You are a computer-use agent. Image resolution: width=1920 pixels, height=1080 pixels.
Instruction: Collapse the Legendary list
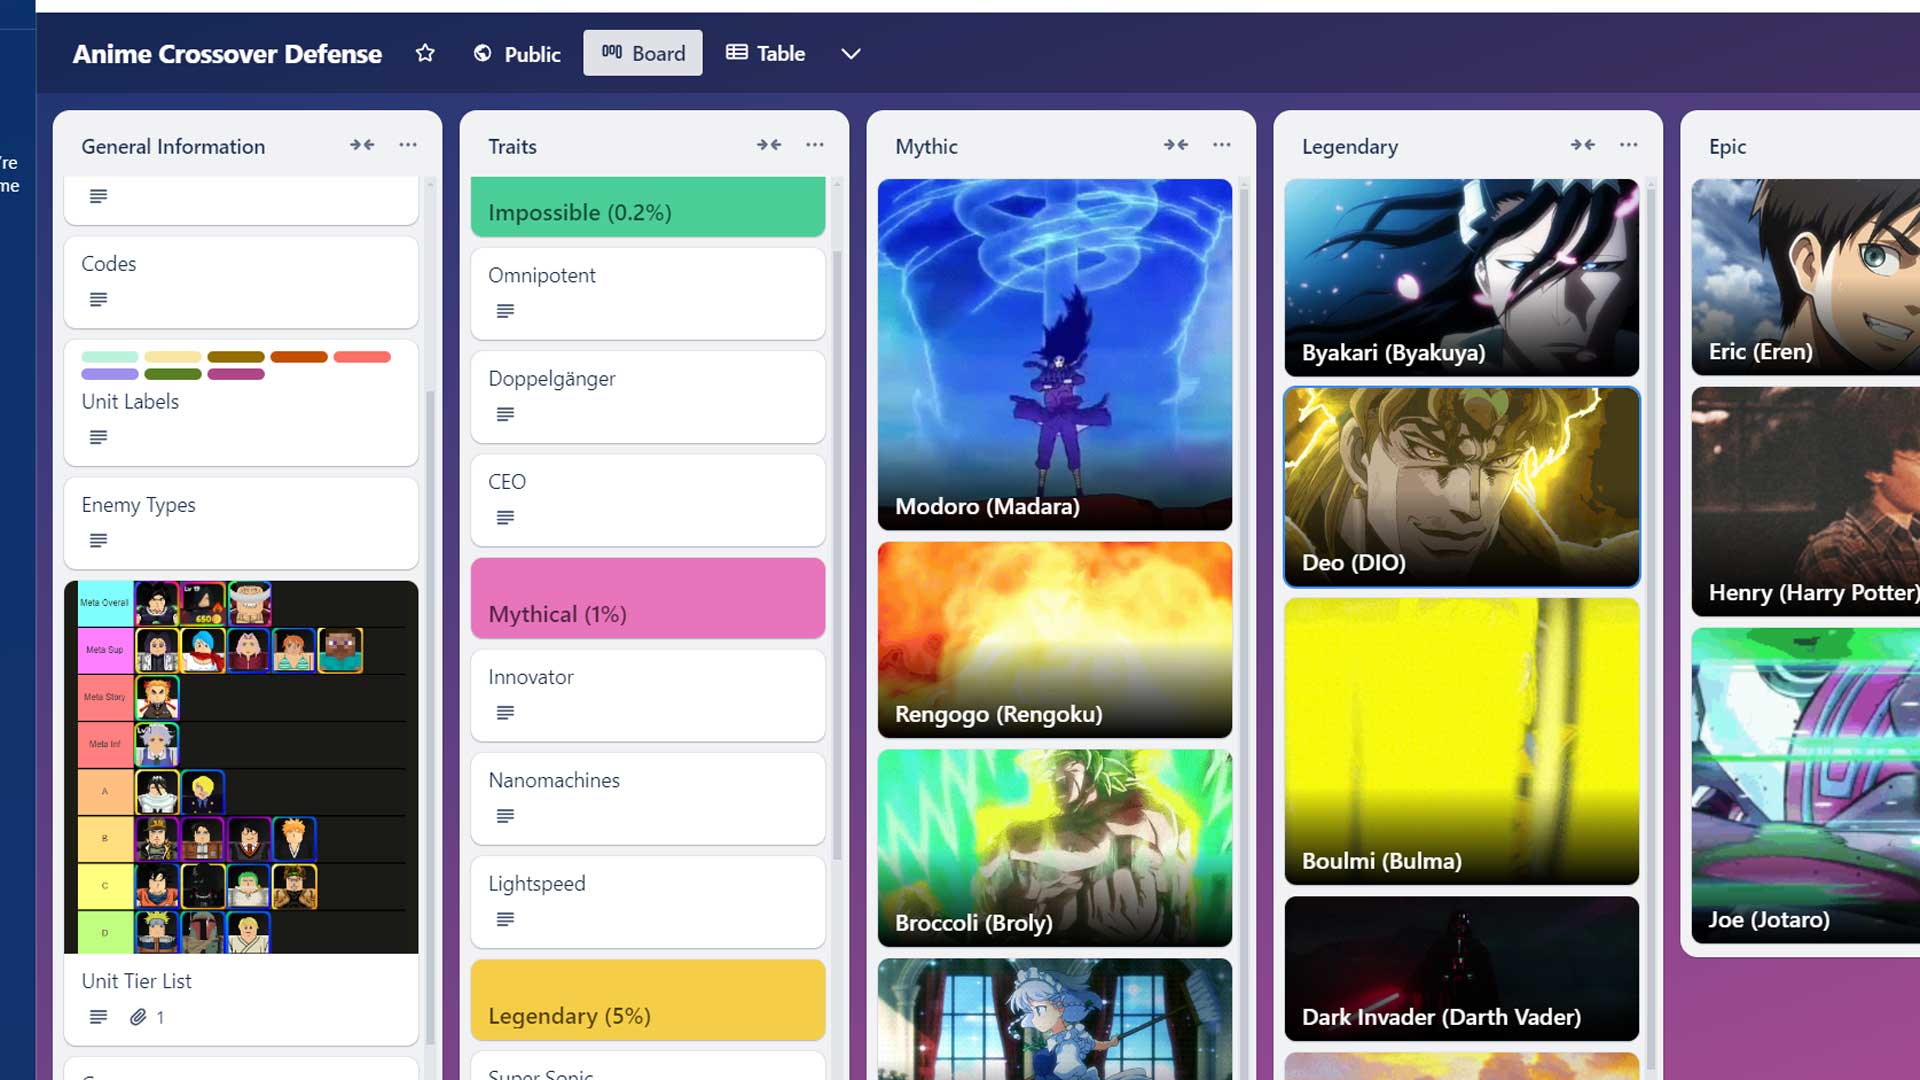coord(1583,145)
